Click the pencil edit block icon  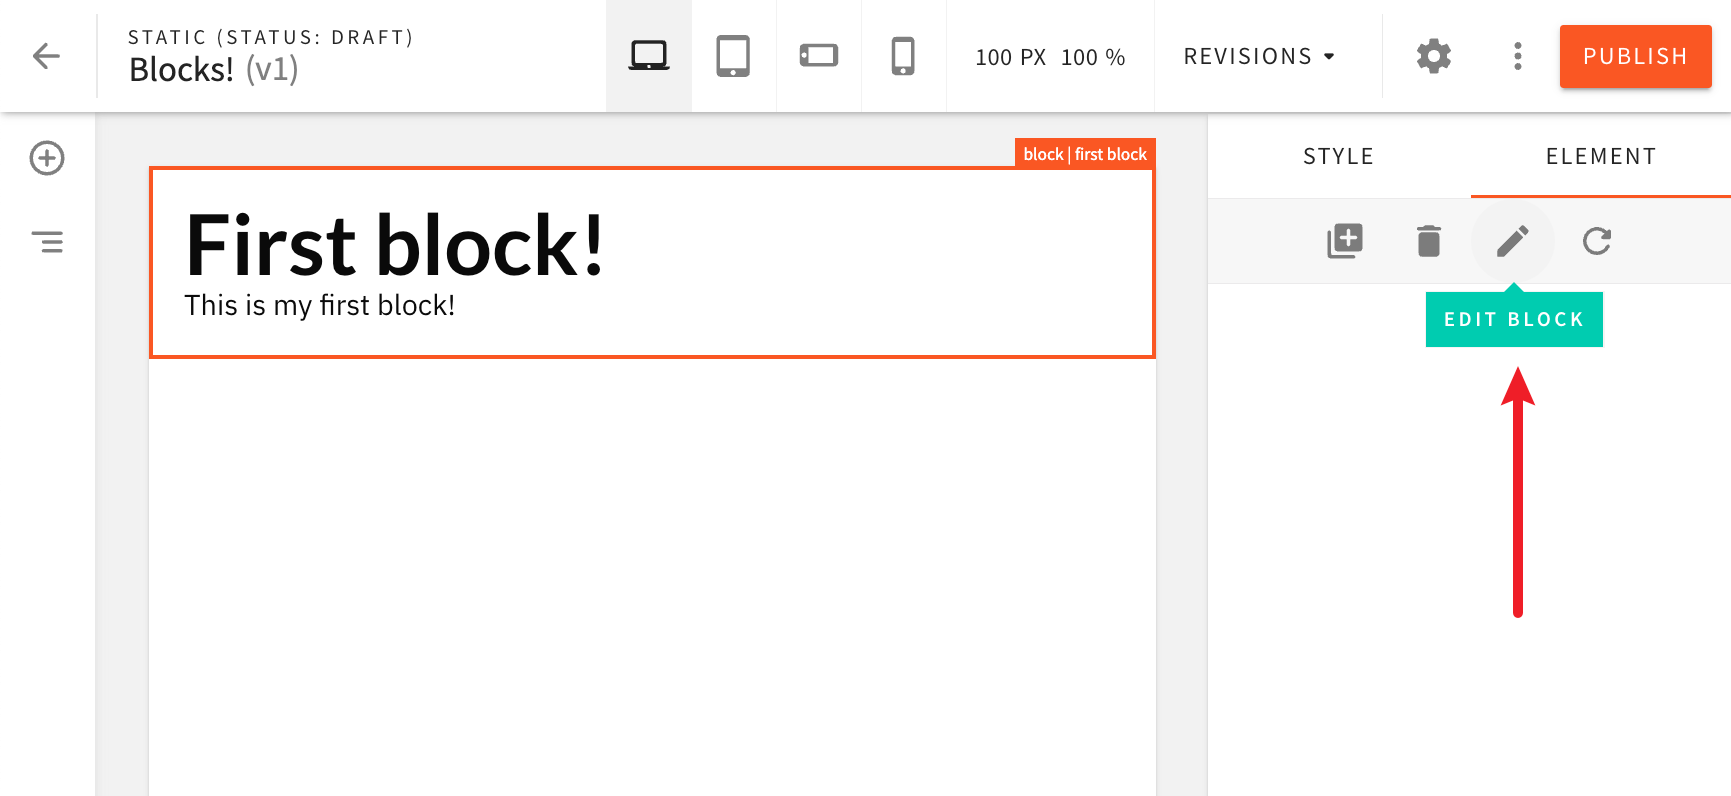coord(1512,241)
